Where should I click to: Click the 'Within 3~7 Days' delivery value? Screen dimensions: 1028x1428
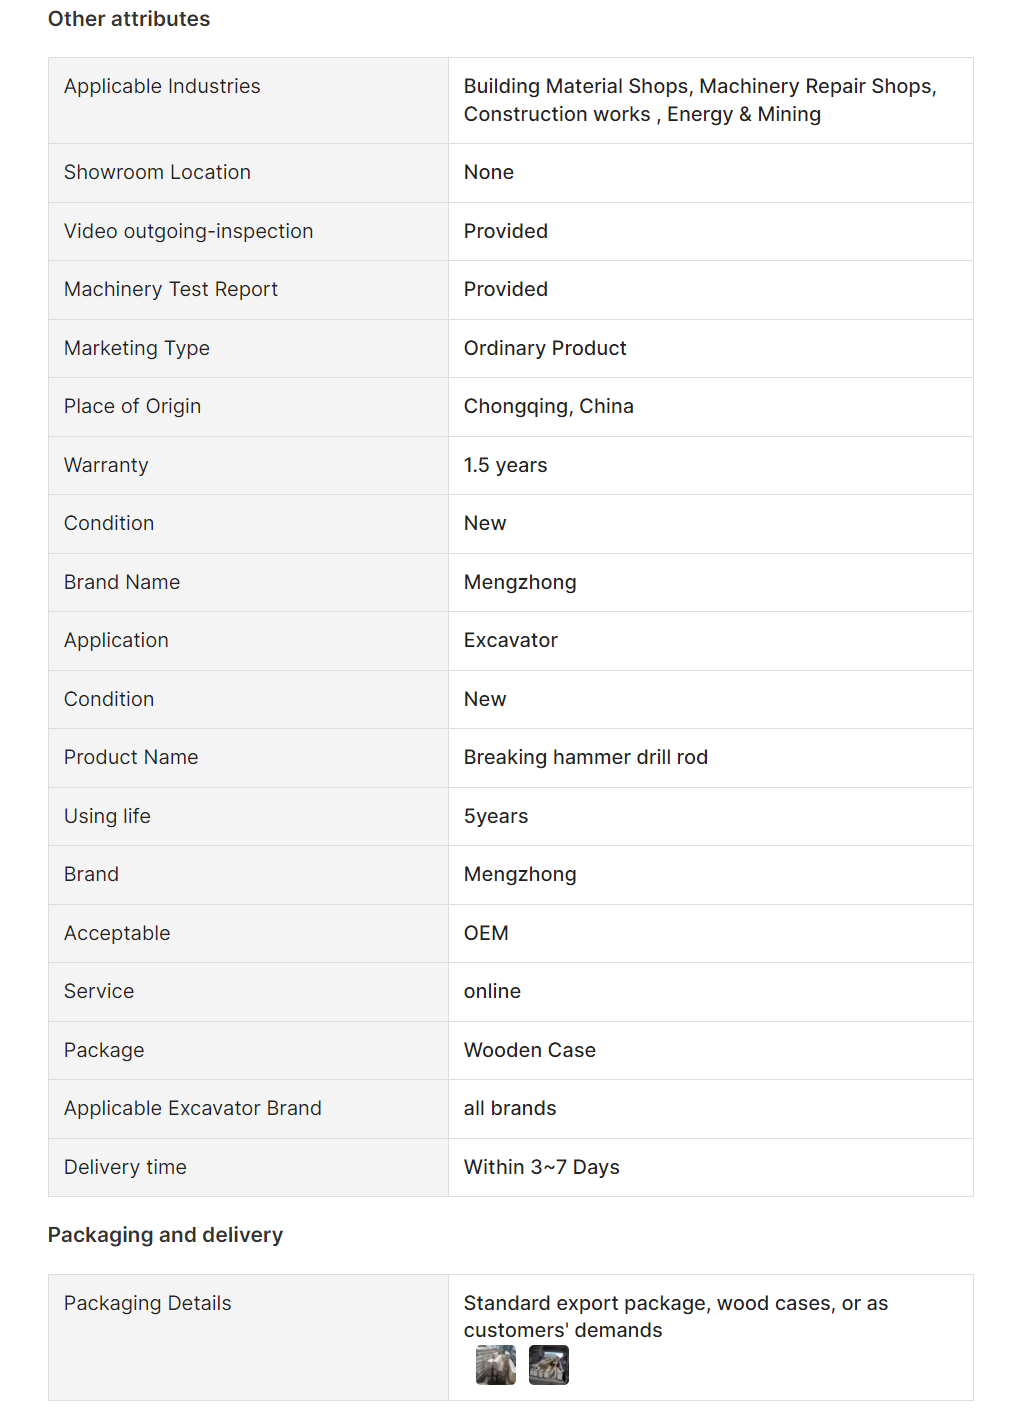541,1167
